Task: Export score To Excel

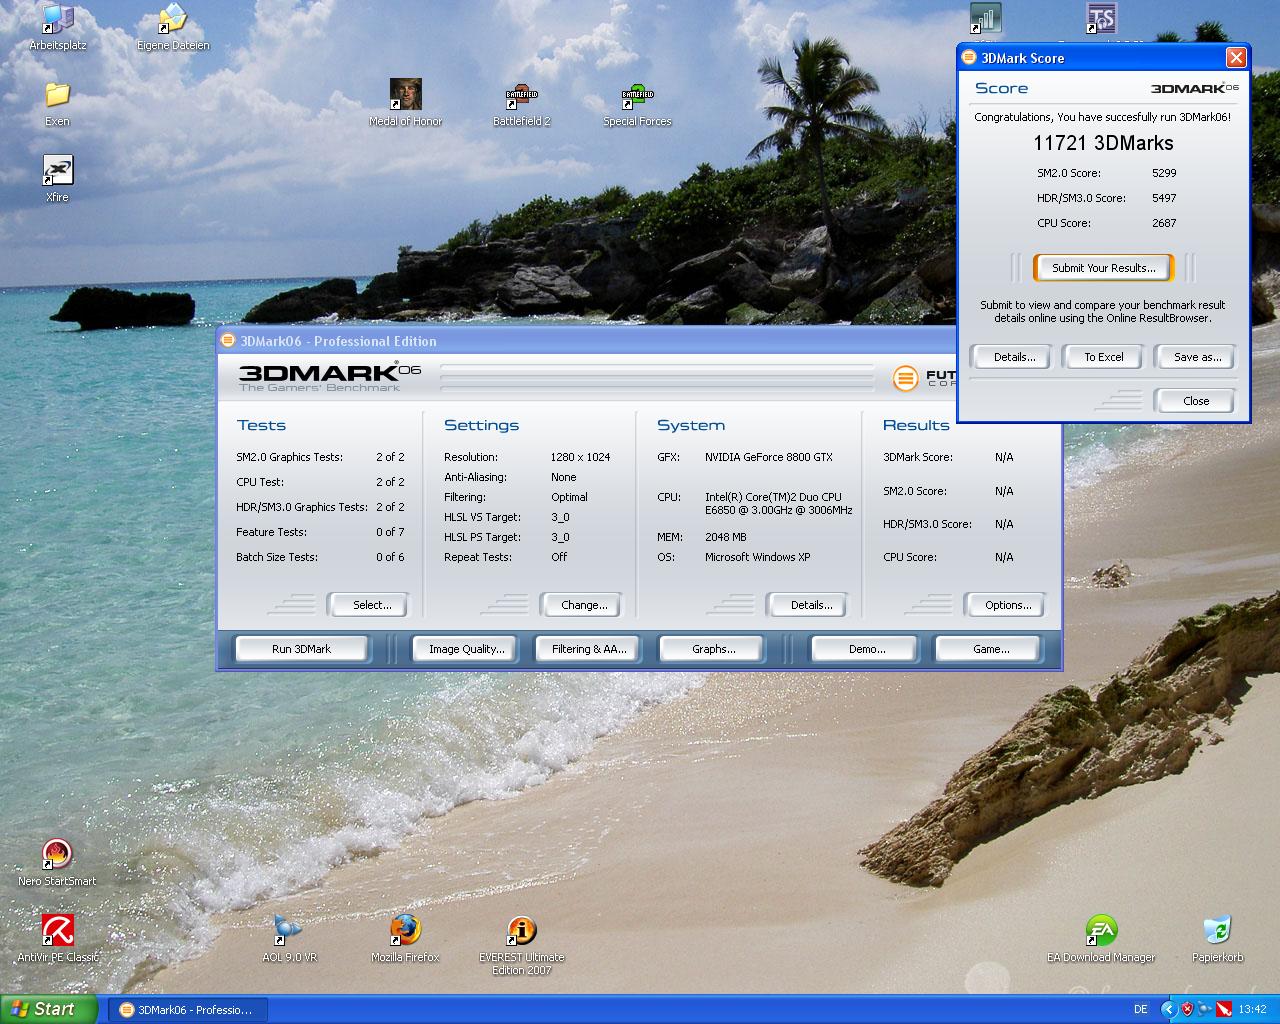Action: 1104,357
